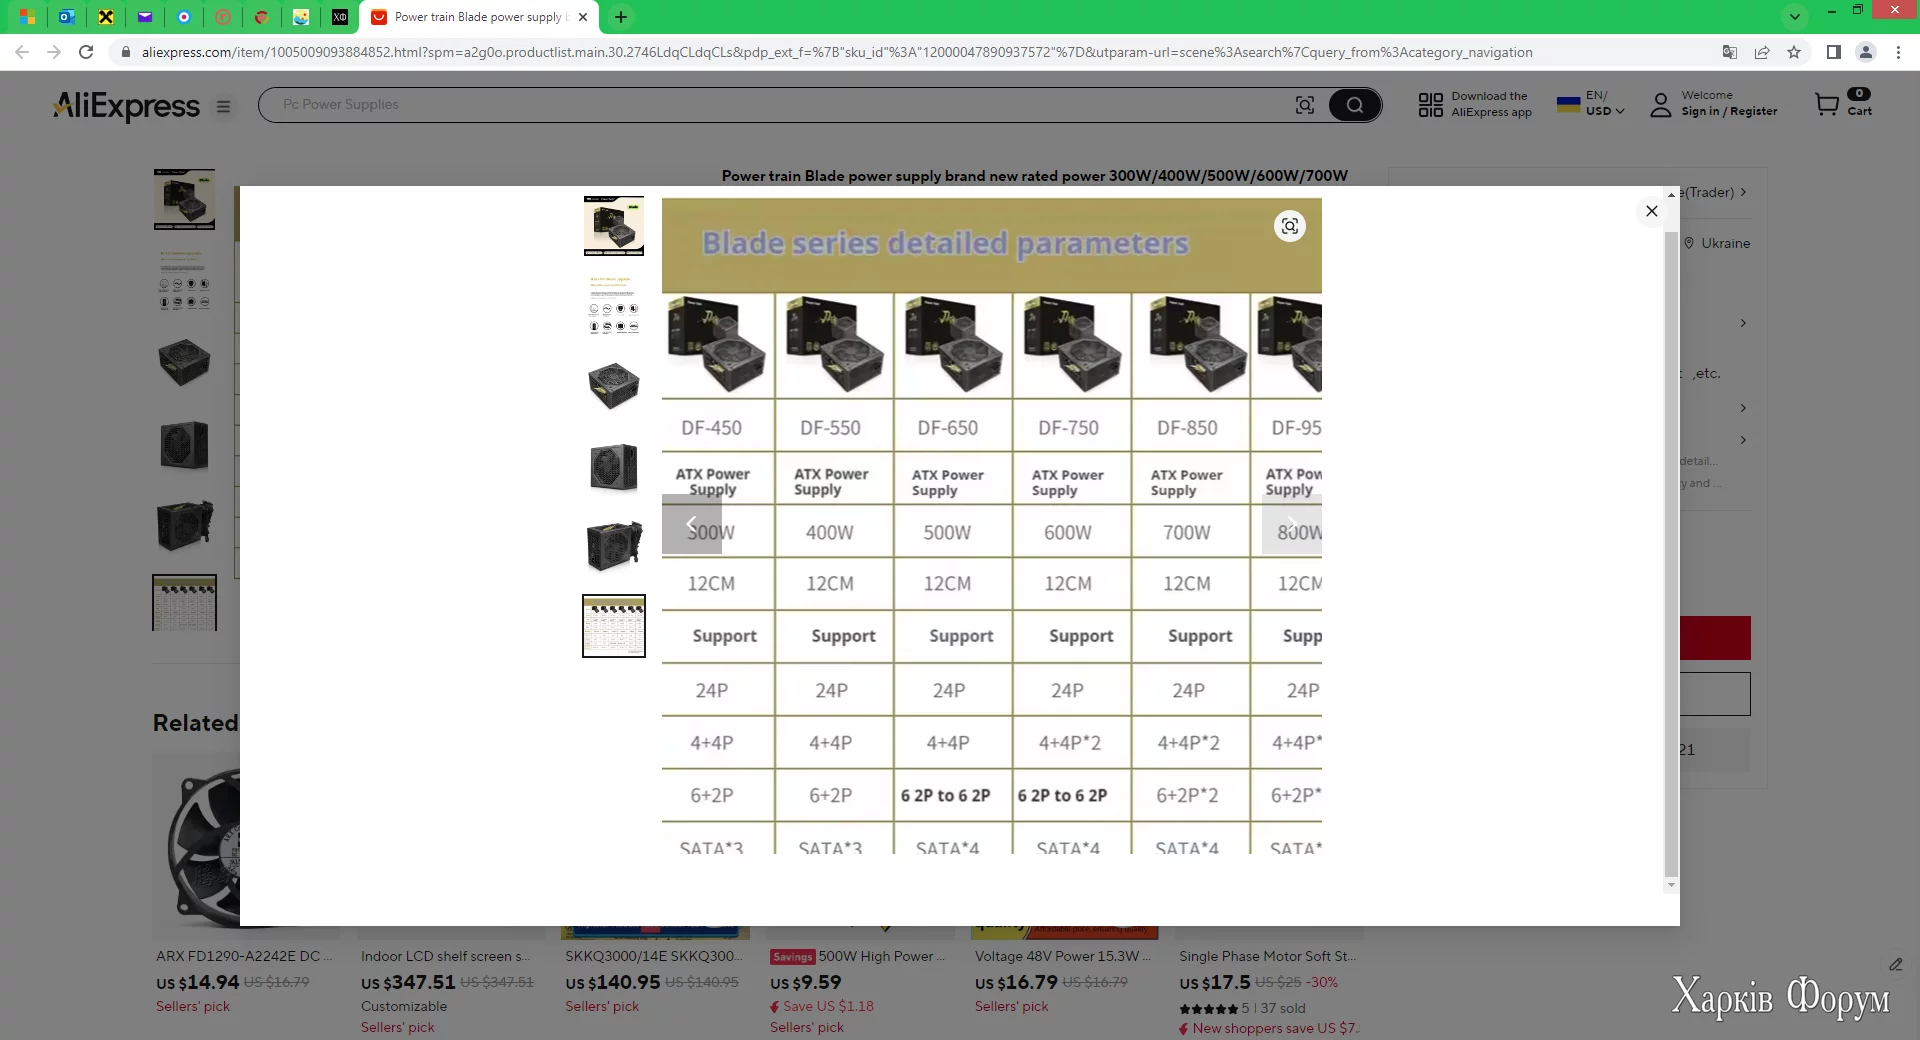Bookmark this page with the star icon

tap(1794, 52)
